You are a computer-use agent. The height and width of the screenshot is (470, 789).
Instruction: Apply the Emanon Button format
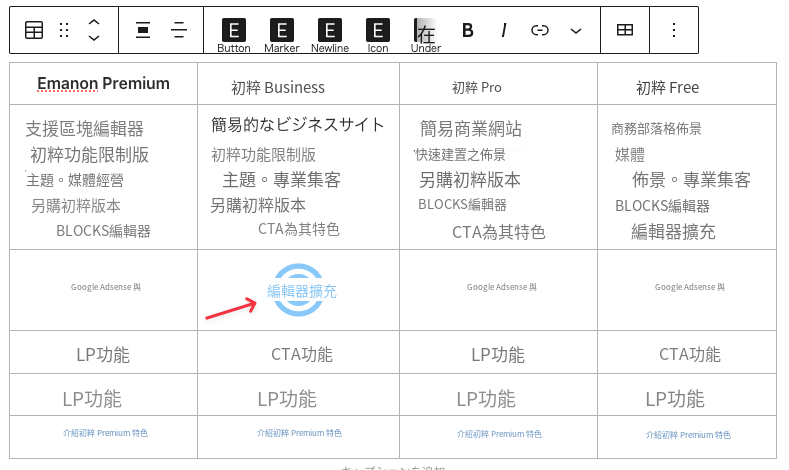pyautogui.click(x=234, y=35)
